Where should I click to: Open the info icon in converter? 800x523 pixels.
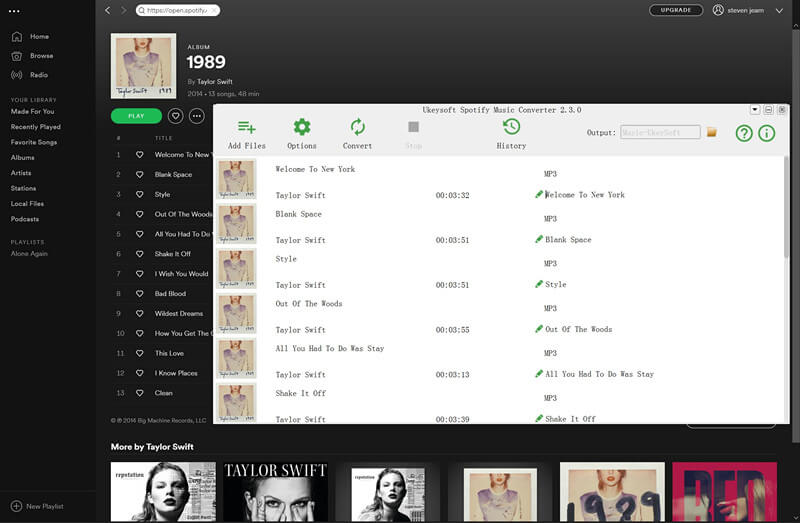tap(766, 133)
